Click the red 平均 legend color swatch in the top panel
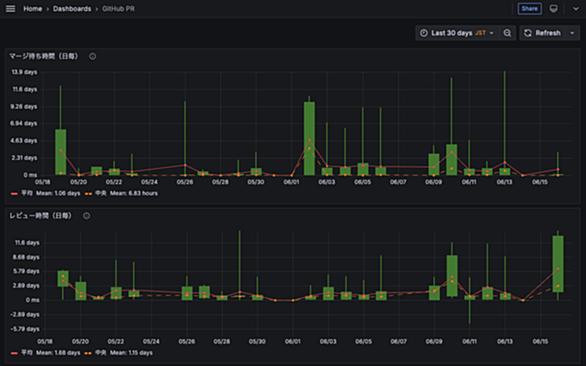The image size is (586, 366). [14, 194]
